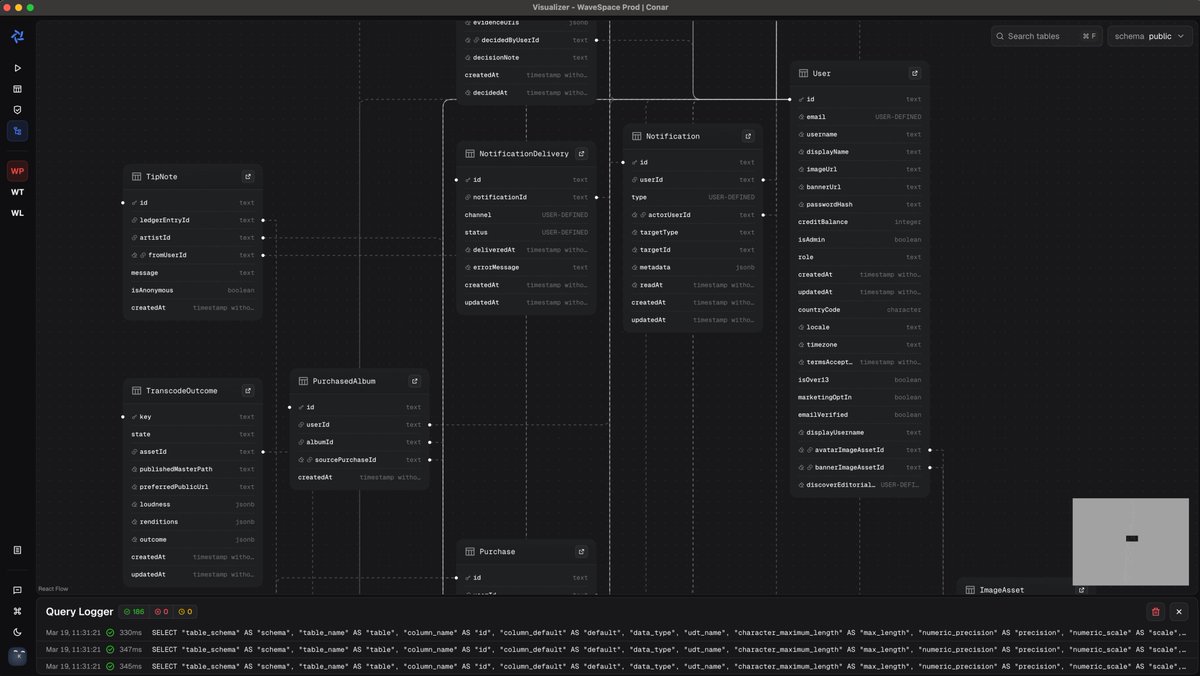Focus the Search tables field
Viewport: 1200px width, 676px height.
[x=1047, y=36]
